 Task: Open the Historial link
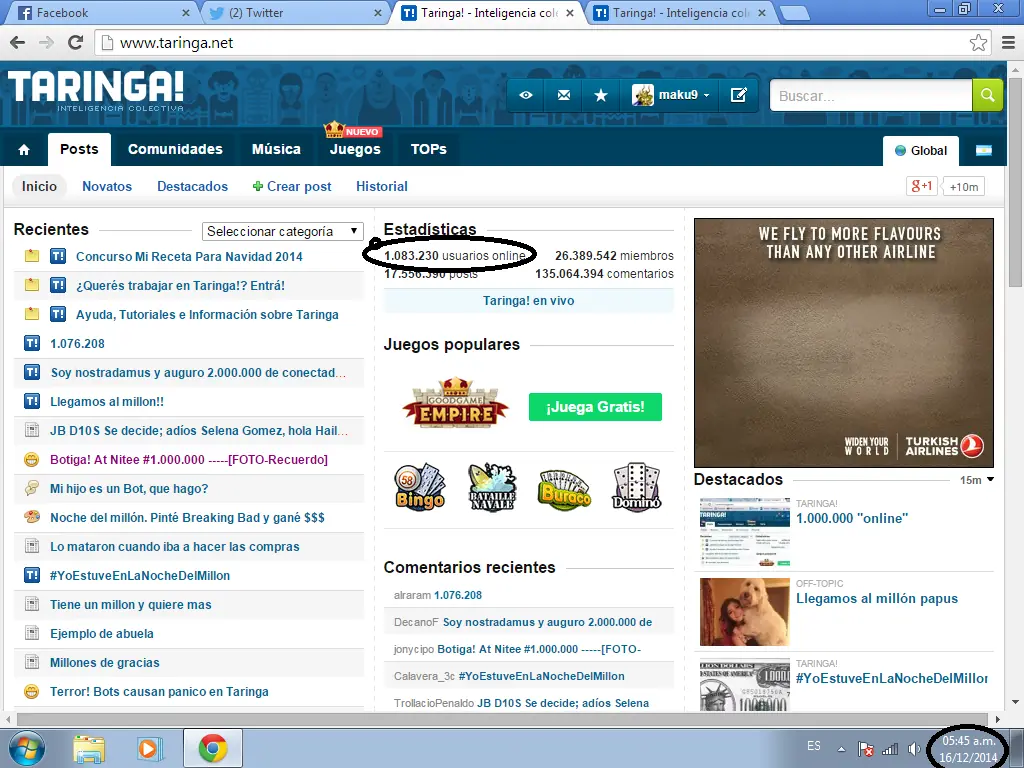382,187
